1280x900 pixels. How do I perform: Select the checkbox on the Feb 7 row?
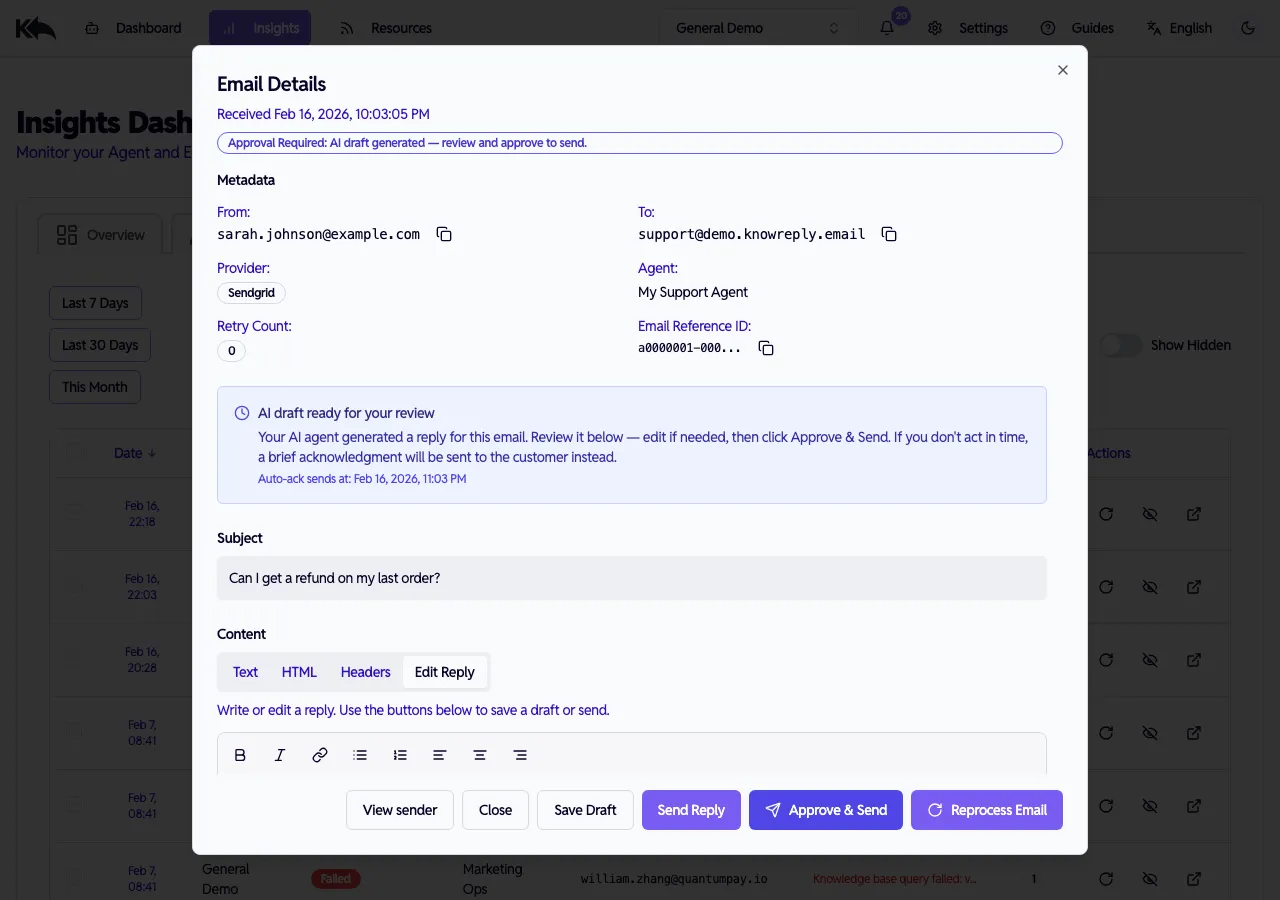tap(73, 733)
